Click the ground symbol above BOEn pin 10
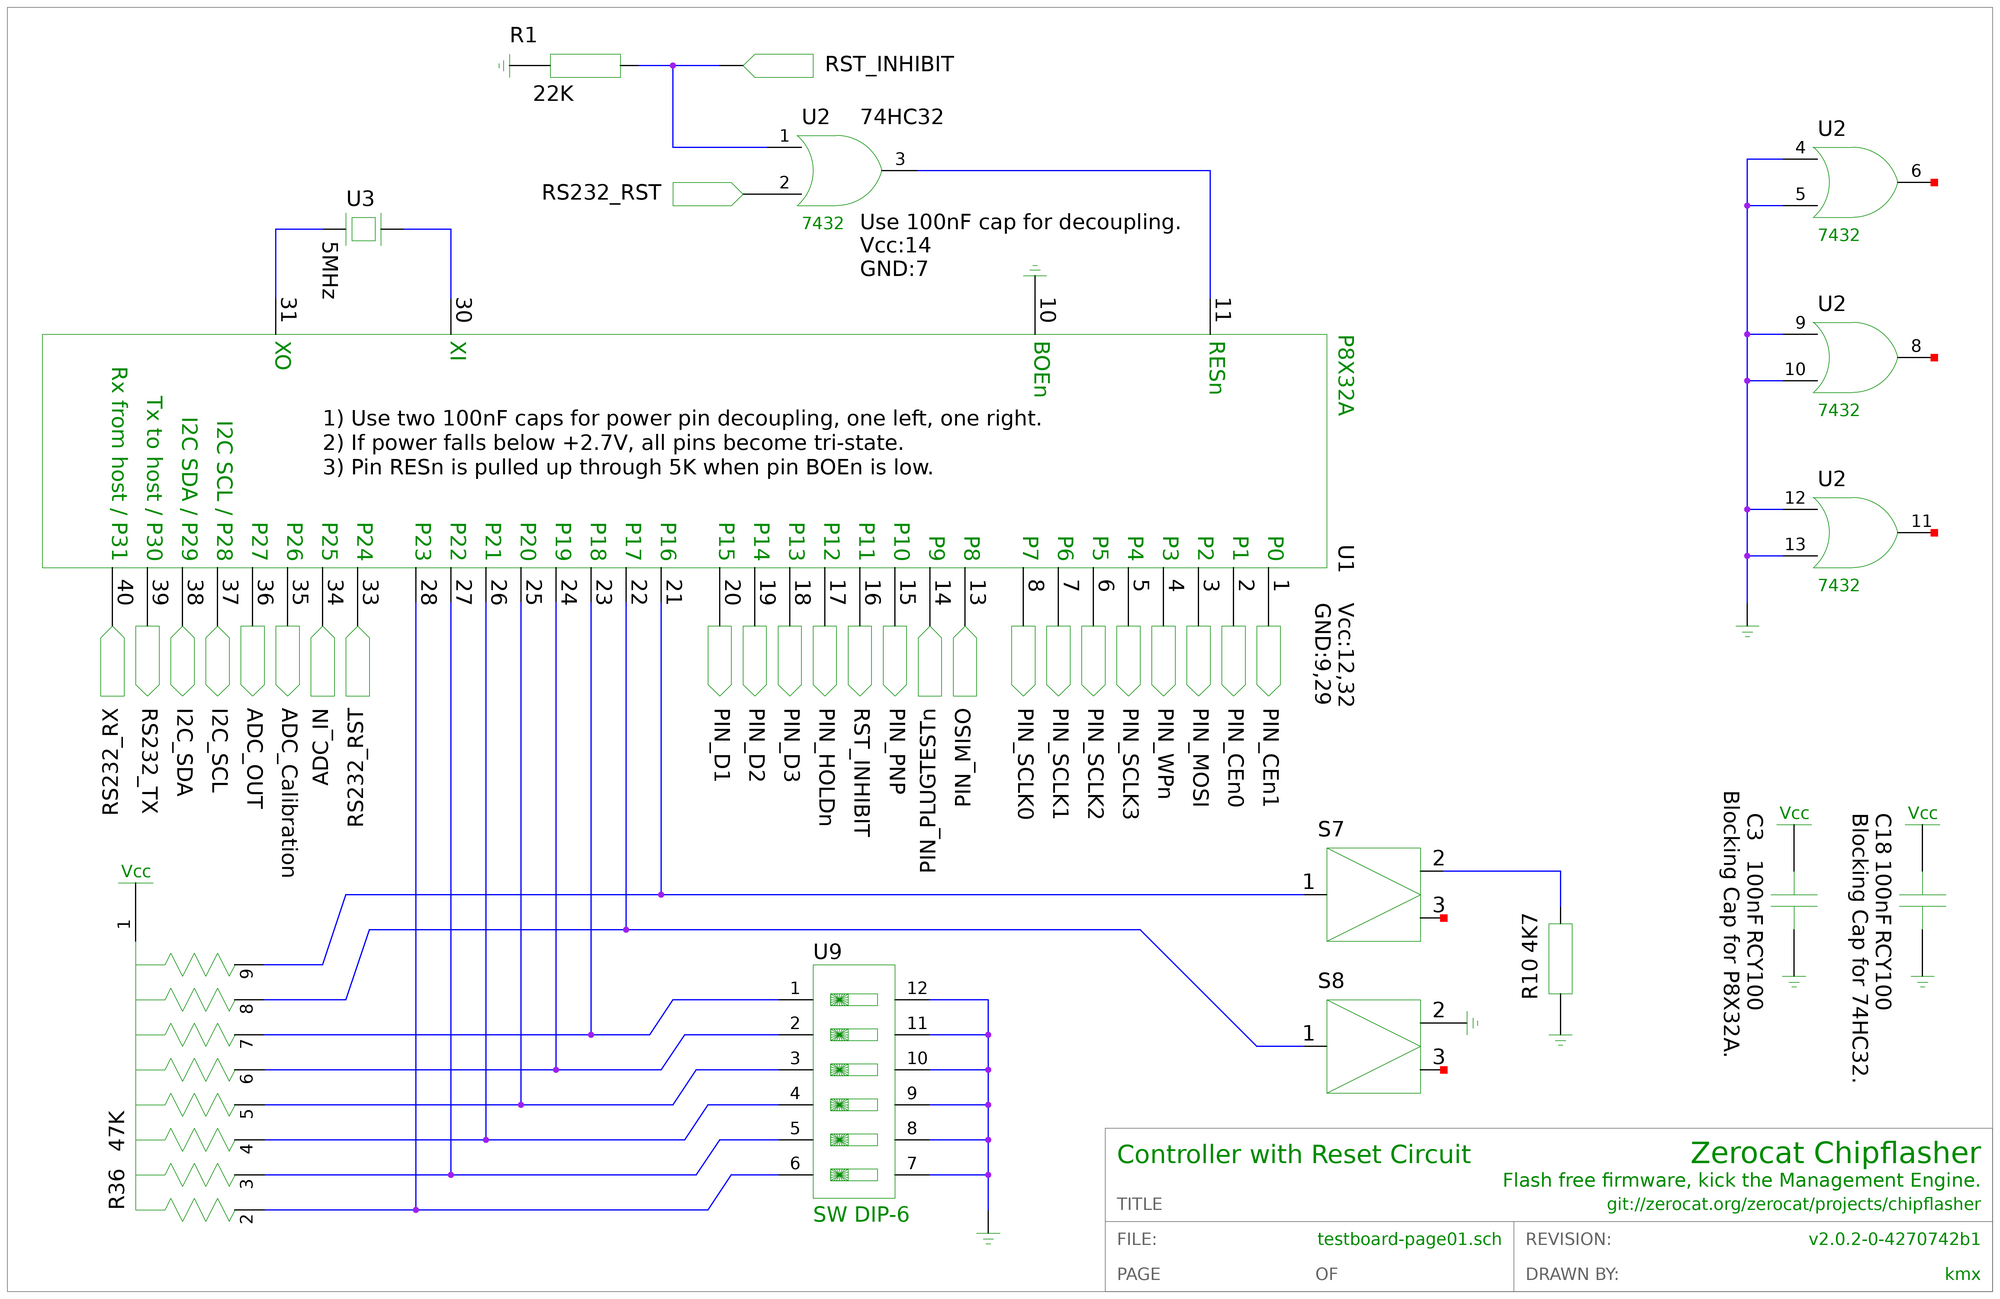 (1034, 270)
